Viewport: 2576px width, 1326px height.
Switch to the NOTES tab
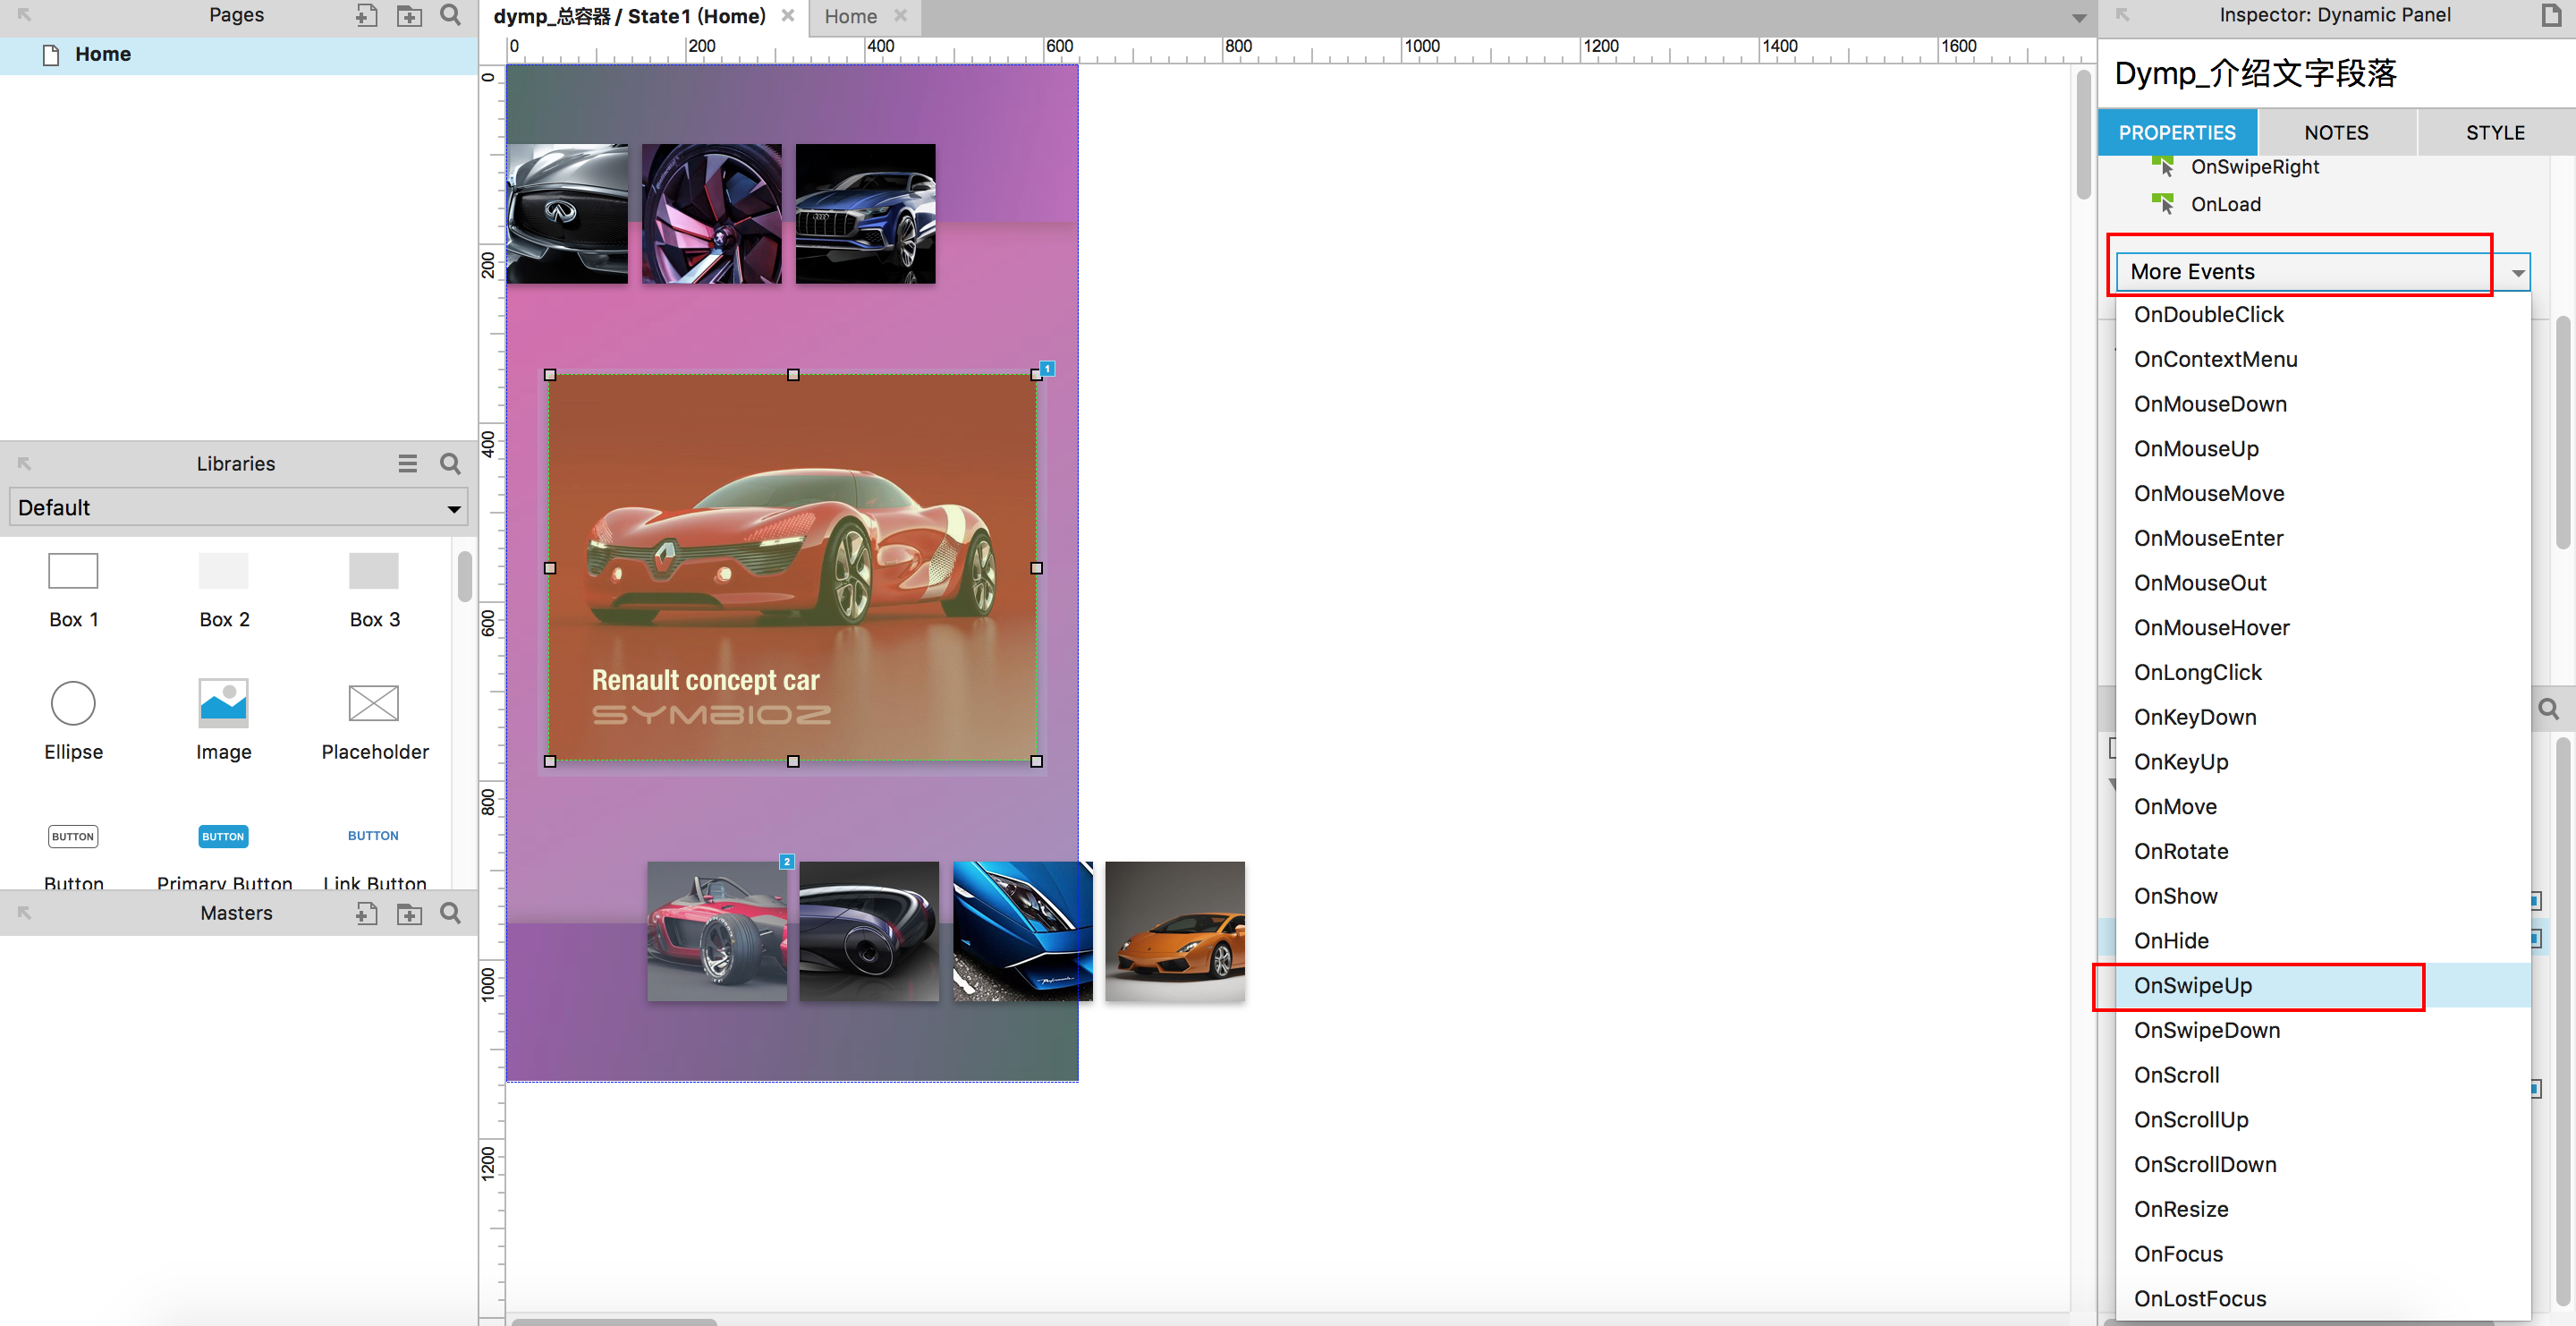click(x=2336, y=133)
